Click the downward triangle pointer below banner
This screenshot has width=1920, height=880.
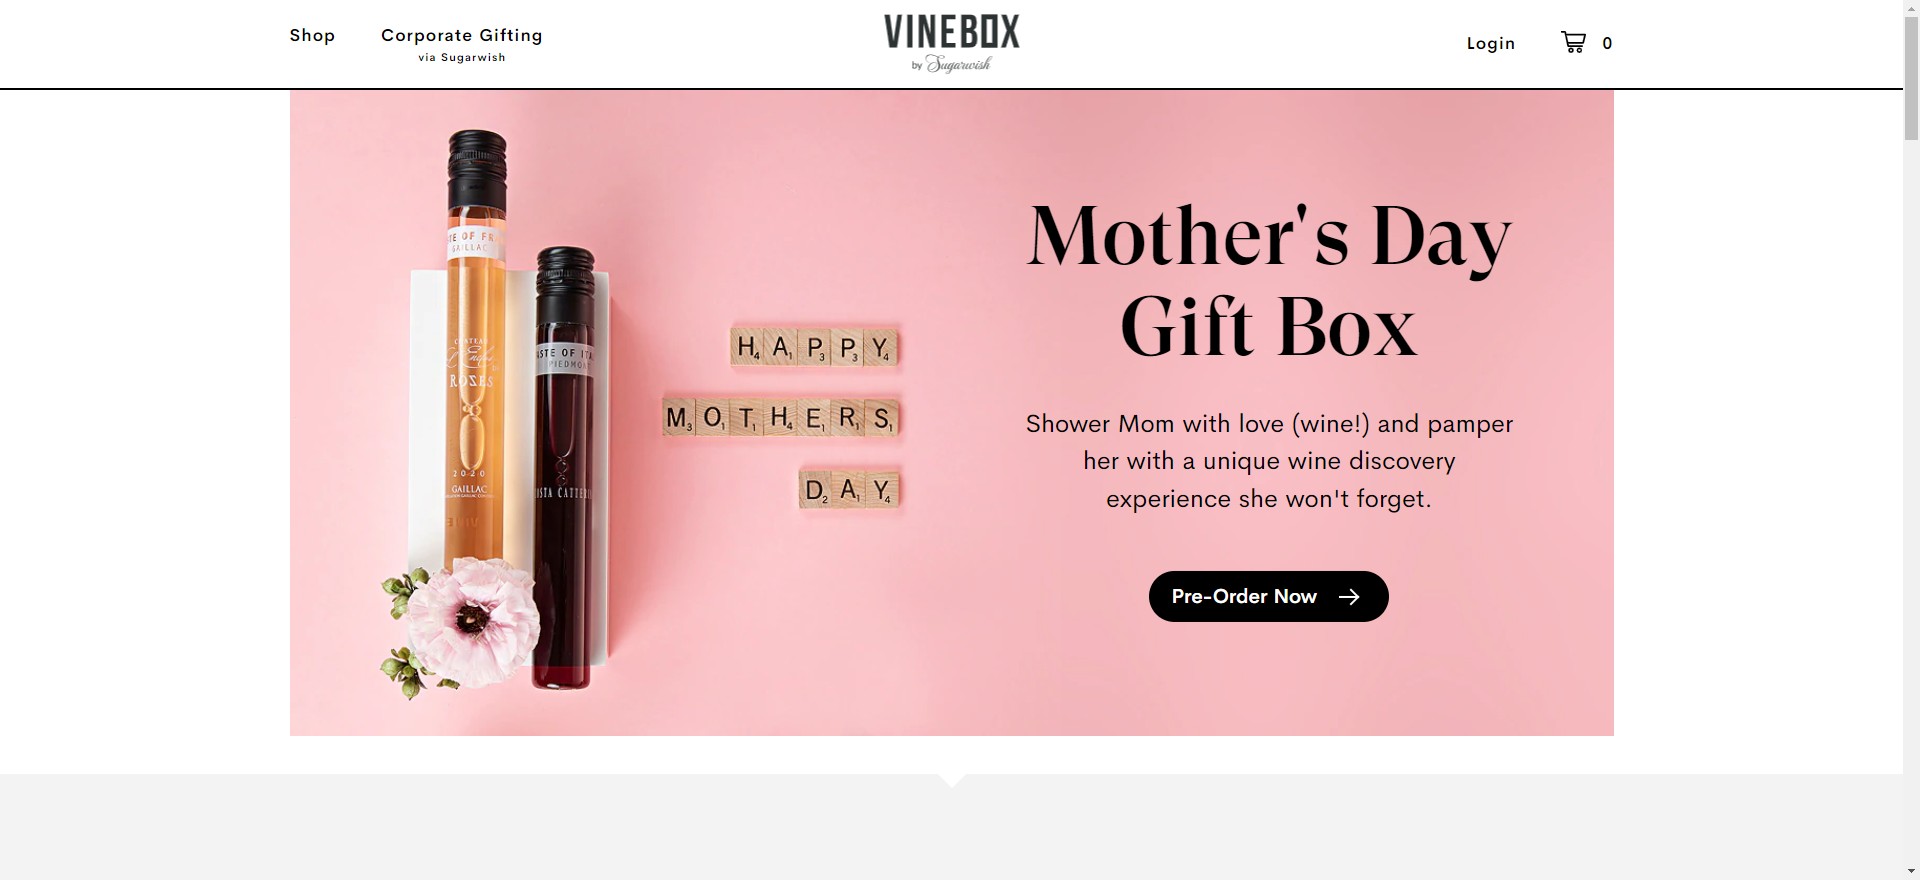[x=952, y=780]
